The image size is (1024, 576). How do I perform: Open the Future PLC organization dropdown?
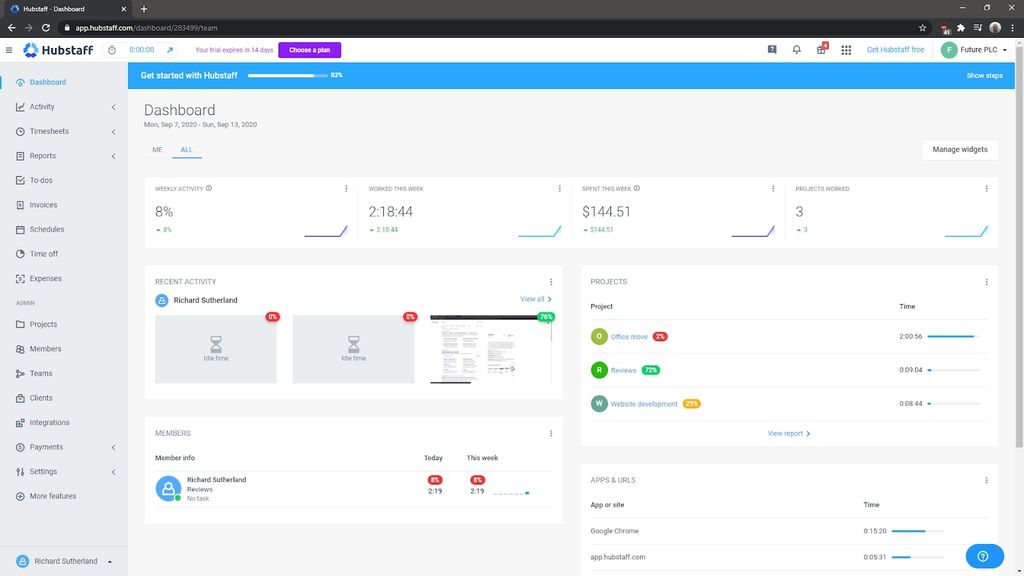978,48
